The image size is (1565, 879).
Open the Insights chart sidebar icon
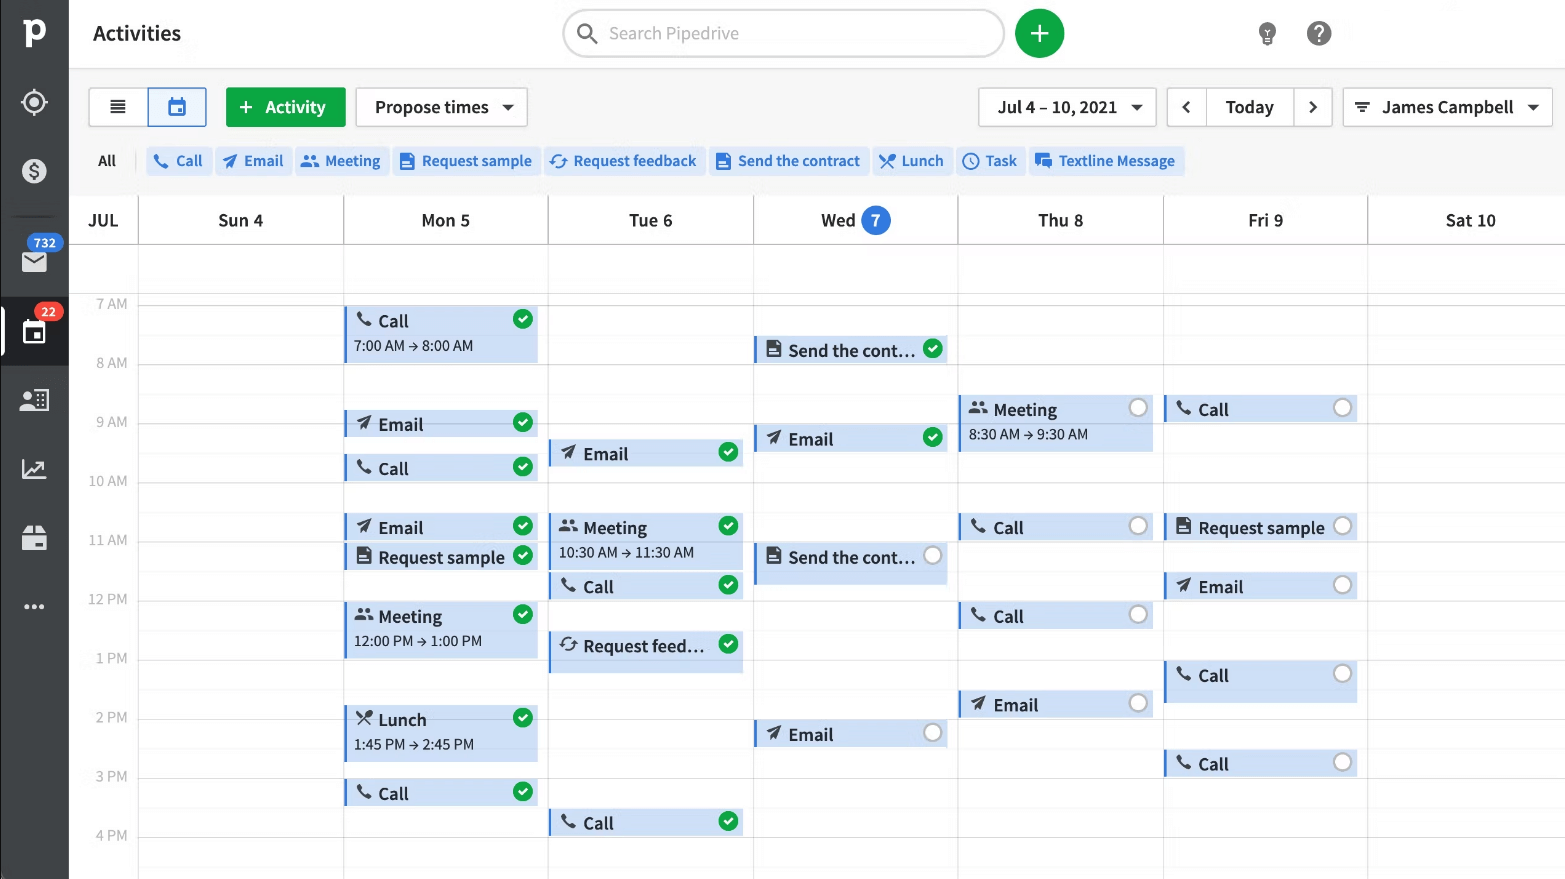click(x=34, y=469)
